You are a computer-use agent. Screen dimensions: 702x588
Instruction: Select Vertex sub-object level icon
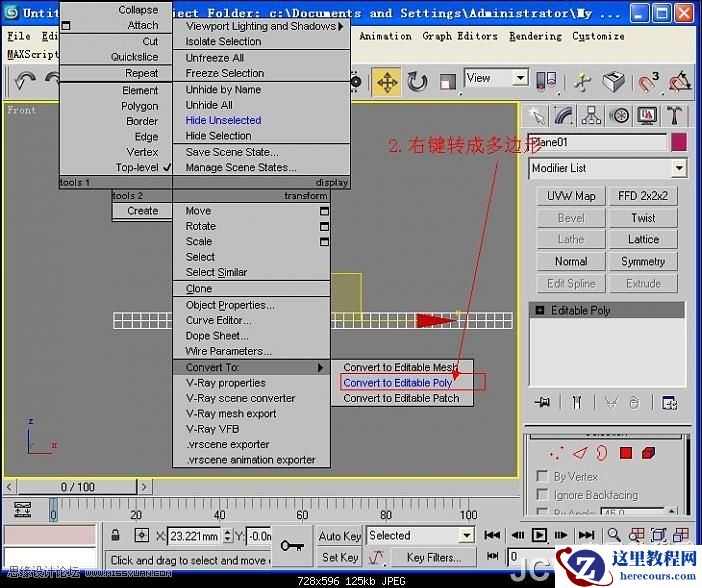(556, 453)
